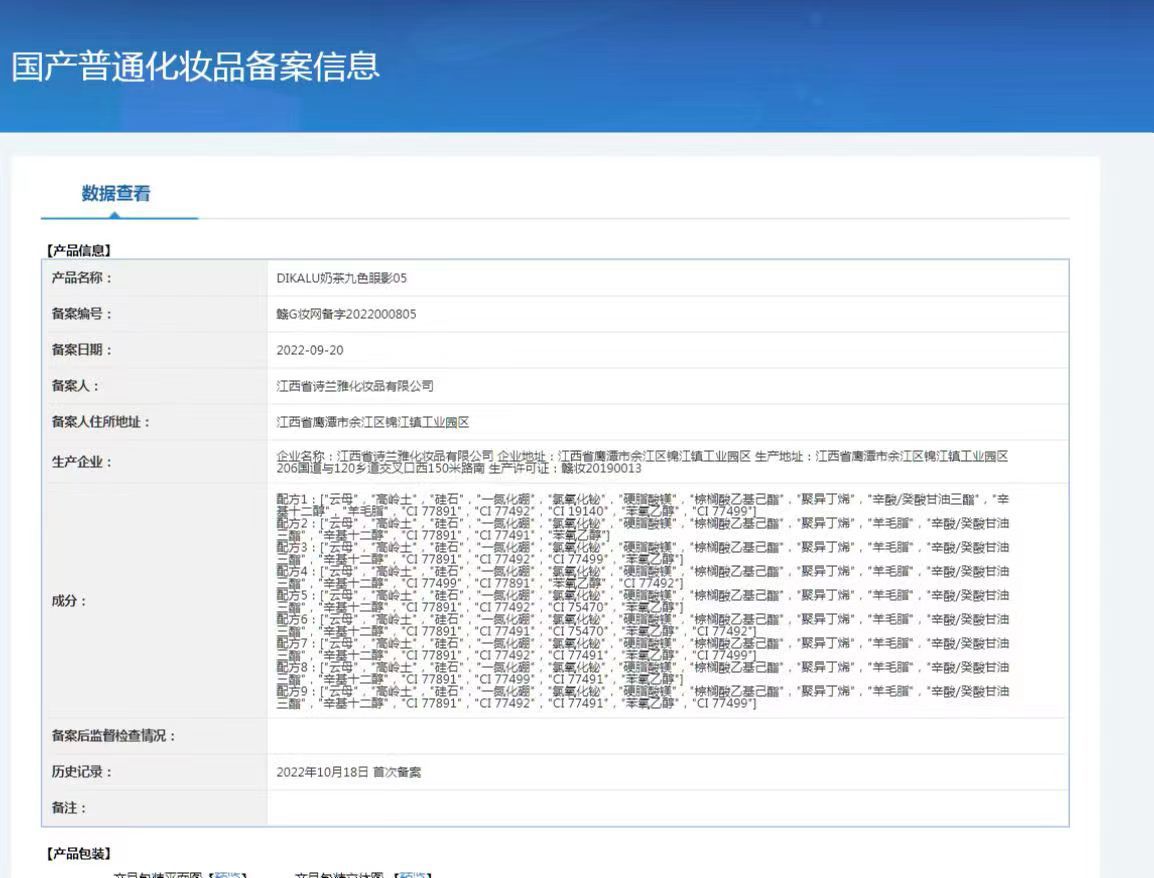Click the 产品名称 row label
The height and width of the screenshot is (878, 1154).
pyautogui.click(x=82, y=278)
